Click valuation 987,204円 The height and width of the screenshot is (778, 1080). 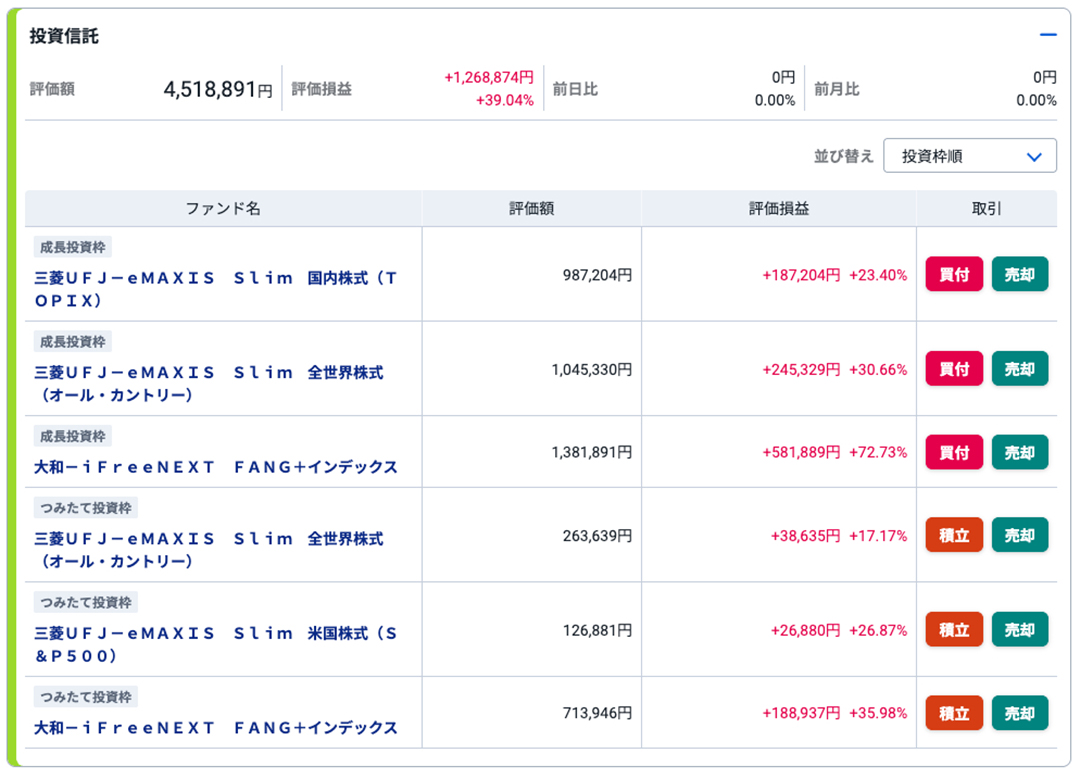click(597, 275)
